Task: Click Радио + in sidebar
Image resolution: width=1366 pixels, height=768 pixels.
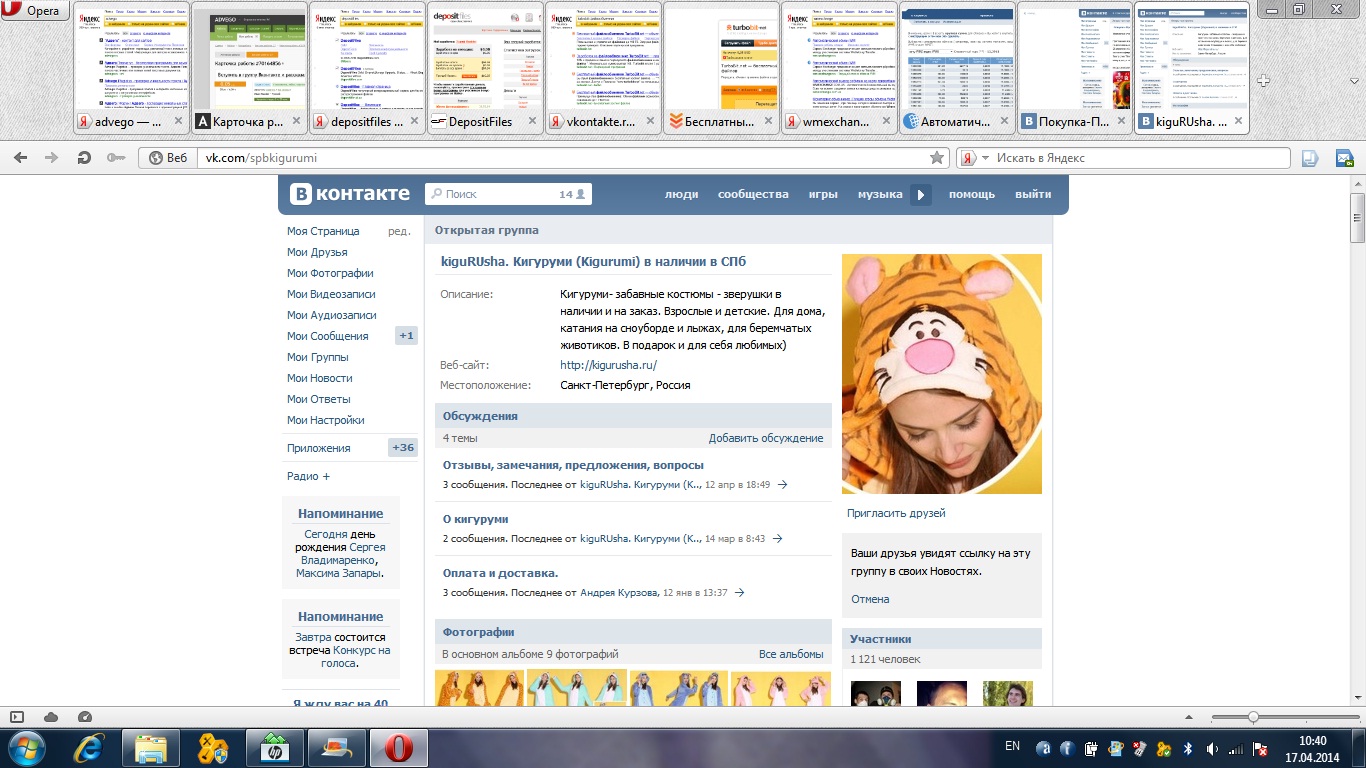Action: coord(308,476)
